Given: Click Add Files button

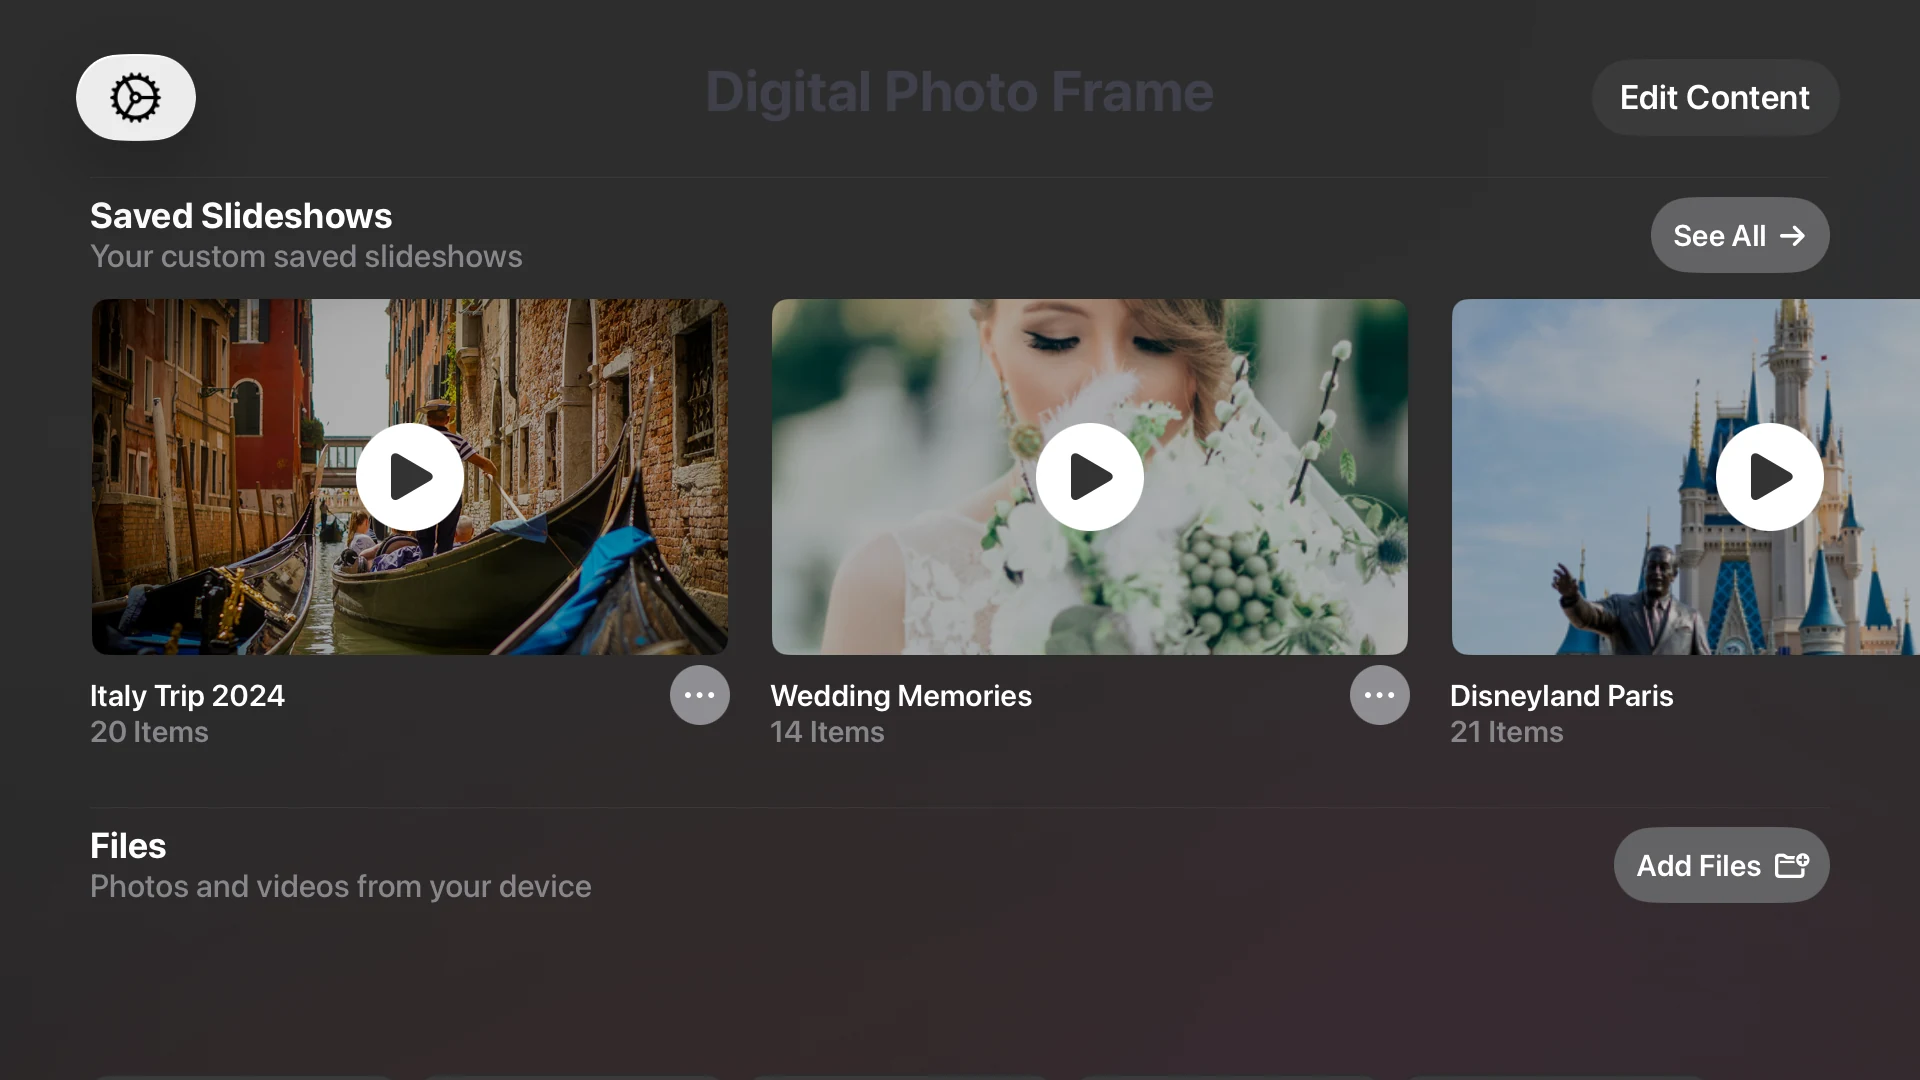Looking at the screenshot, I should [1722, 865].
